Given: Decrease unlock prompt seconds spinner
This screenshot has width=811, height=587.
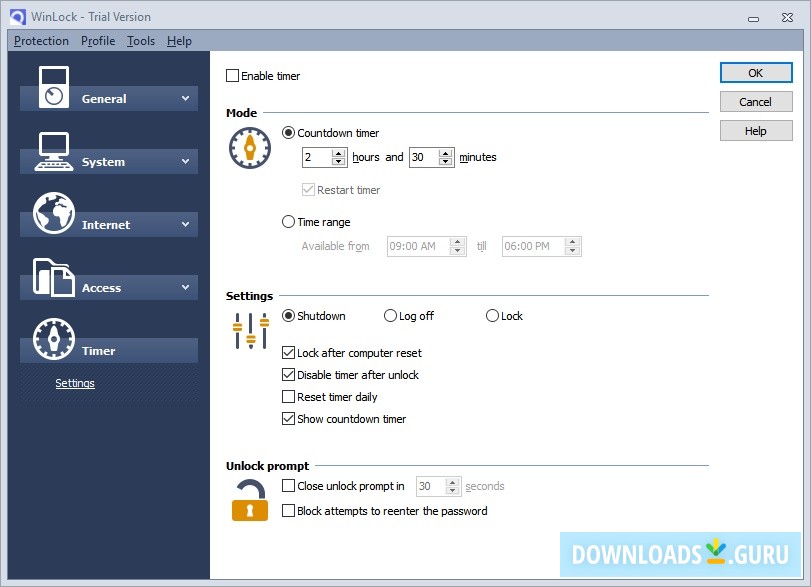Looking at the screenshot, I should (453, 490).
